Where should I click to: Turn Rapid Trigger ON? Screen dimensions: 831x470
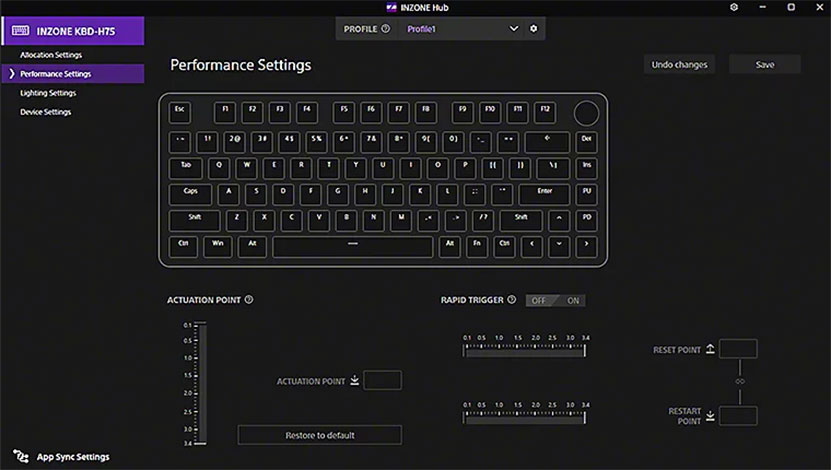[572, 300]
